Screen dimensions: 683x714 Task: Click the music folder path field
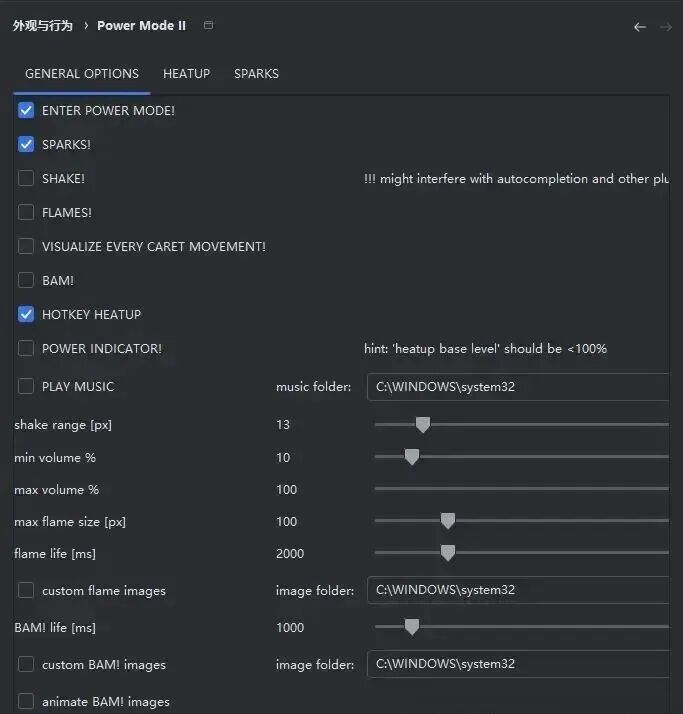tap(518, 387)
